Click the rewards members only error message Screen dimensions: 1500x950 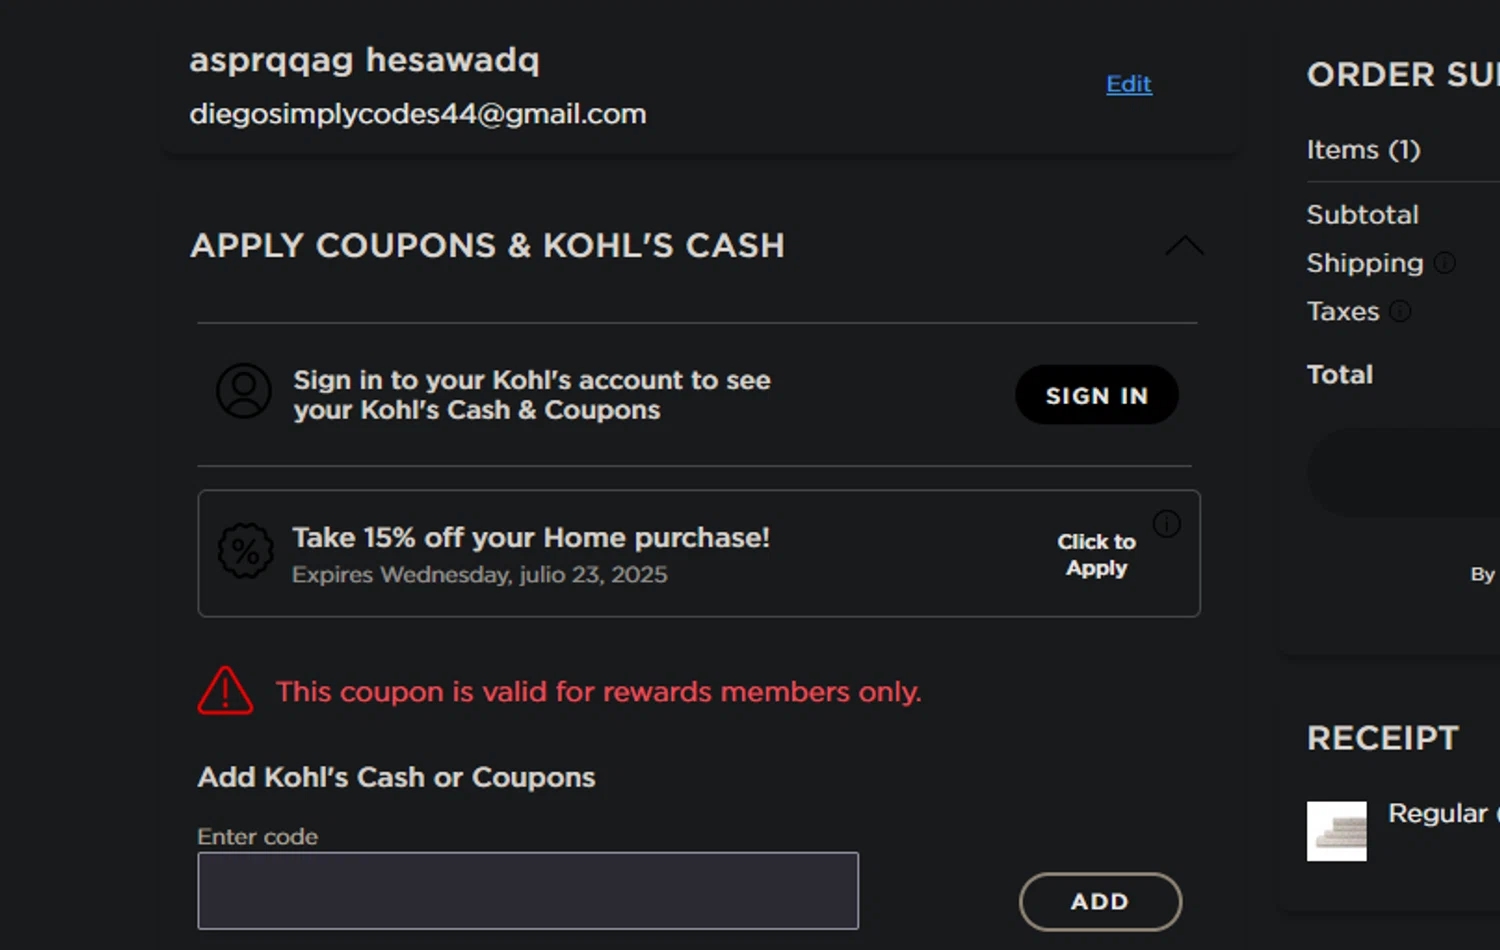point(598,692)
